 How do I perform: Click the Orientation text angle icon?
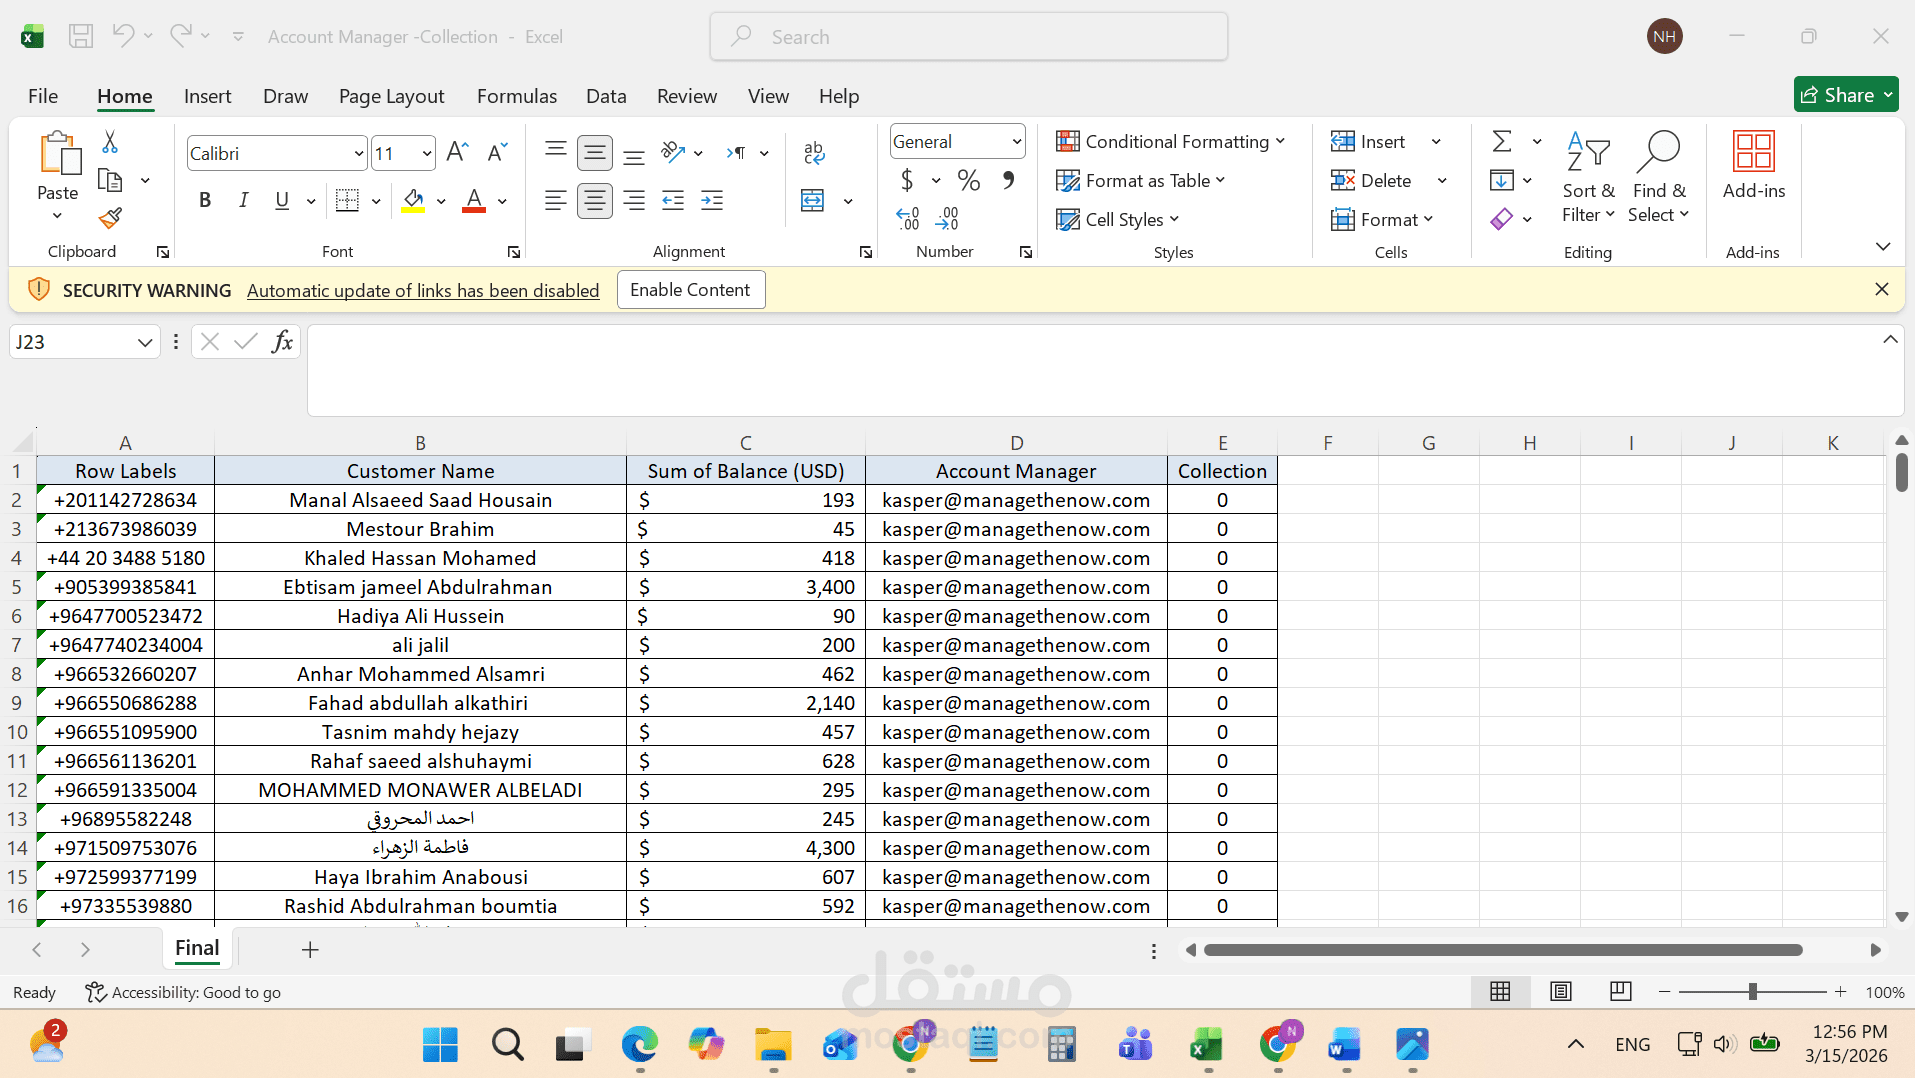673,152
